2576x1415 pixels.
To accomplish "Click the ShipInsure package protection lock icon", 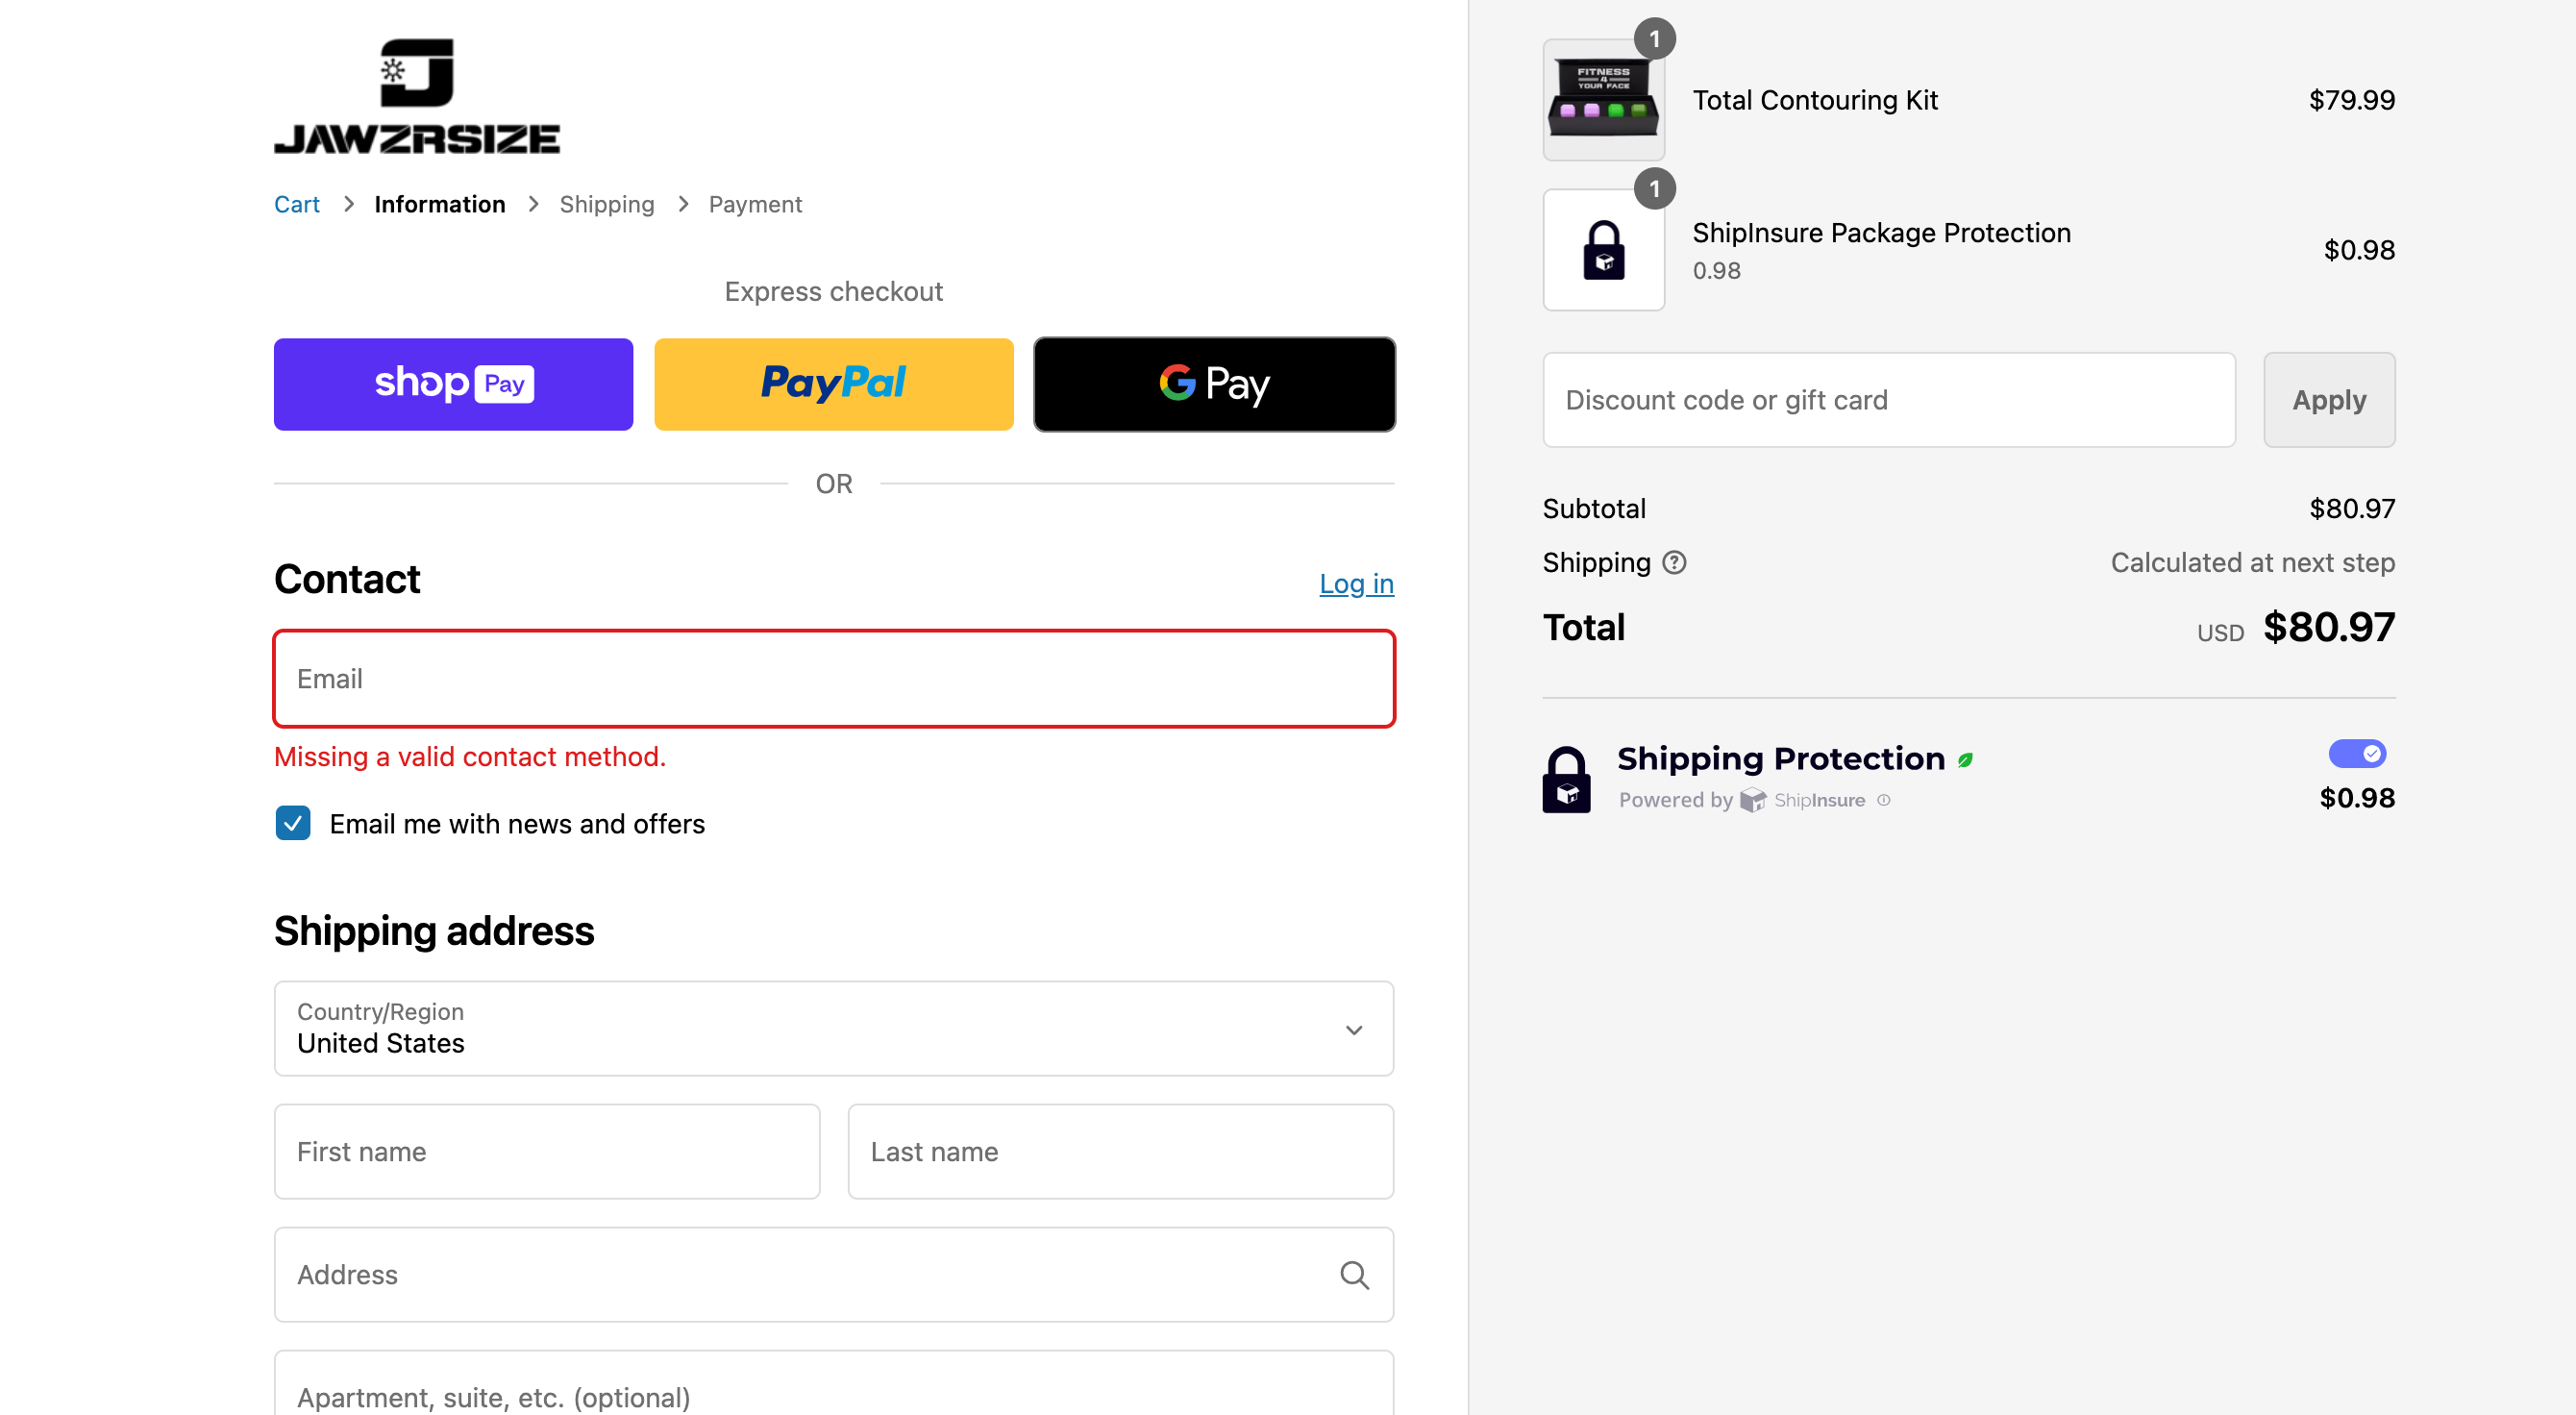I will [x=1600, y=249].
